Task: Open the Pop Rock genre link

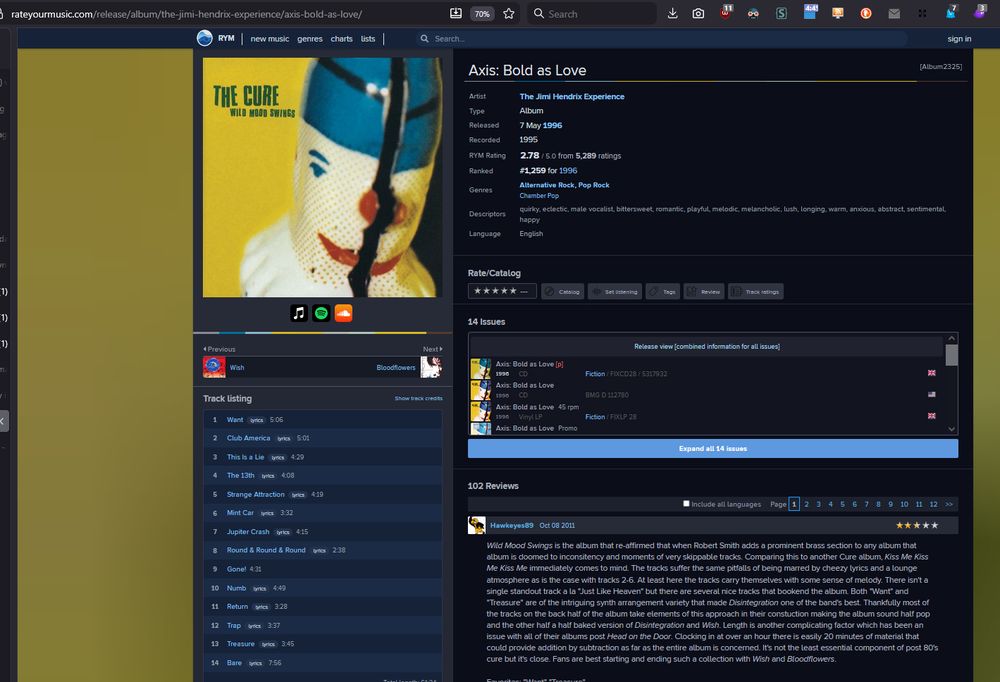Action: [x=594, y=185]
